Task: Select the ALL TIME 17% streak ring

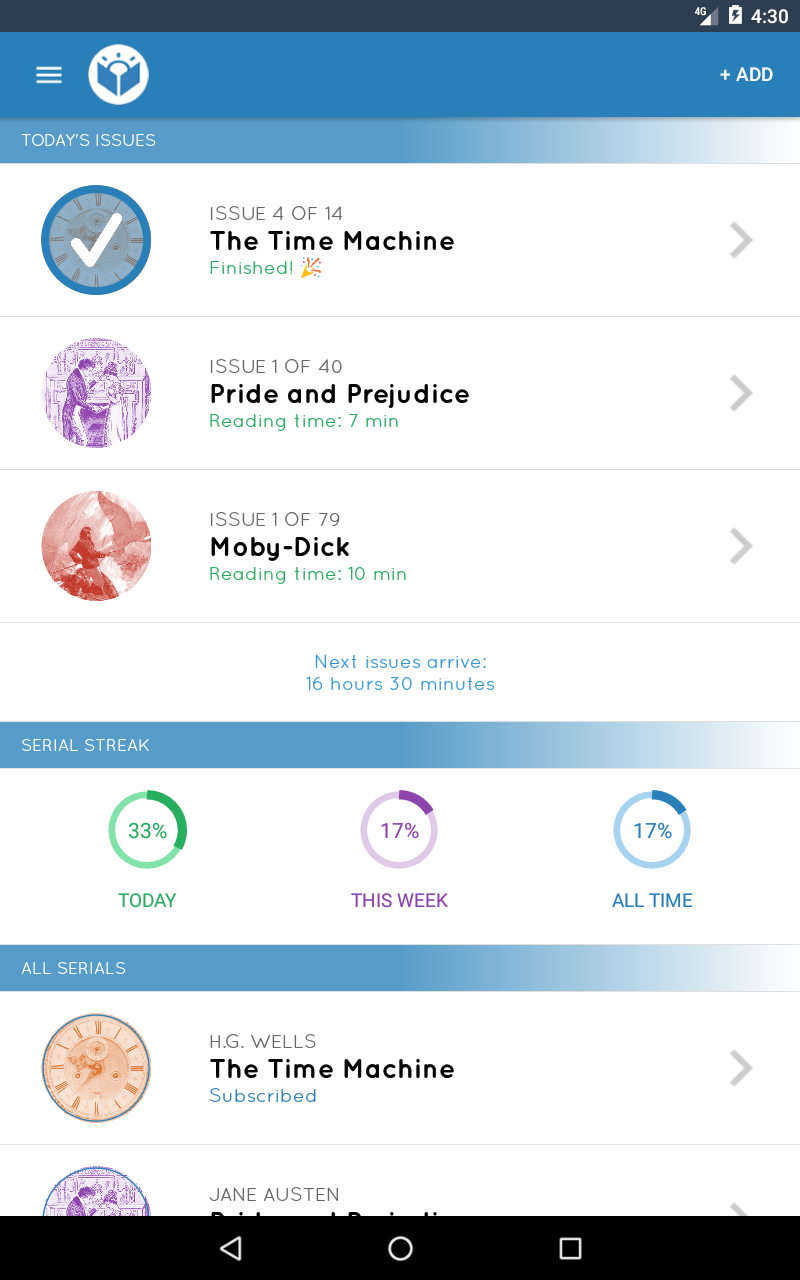Action: (652, 830)
